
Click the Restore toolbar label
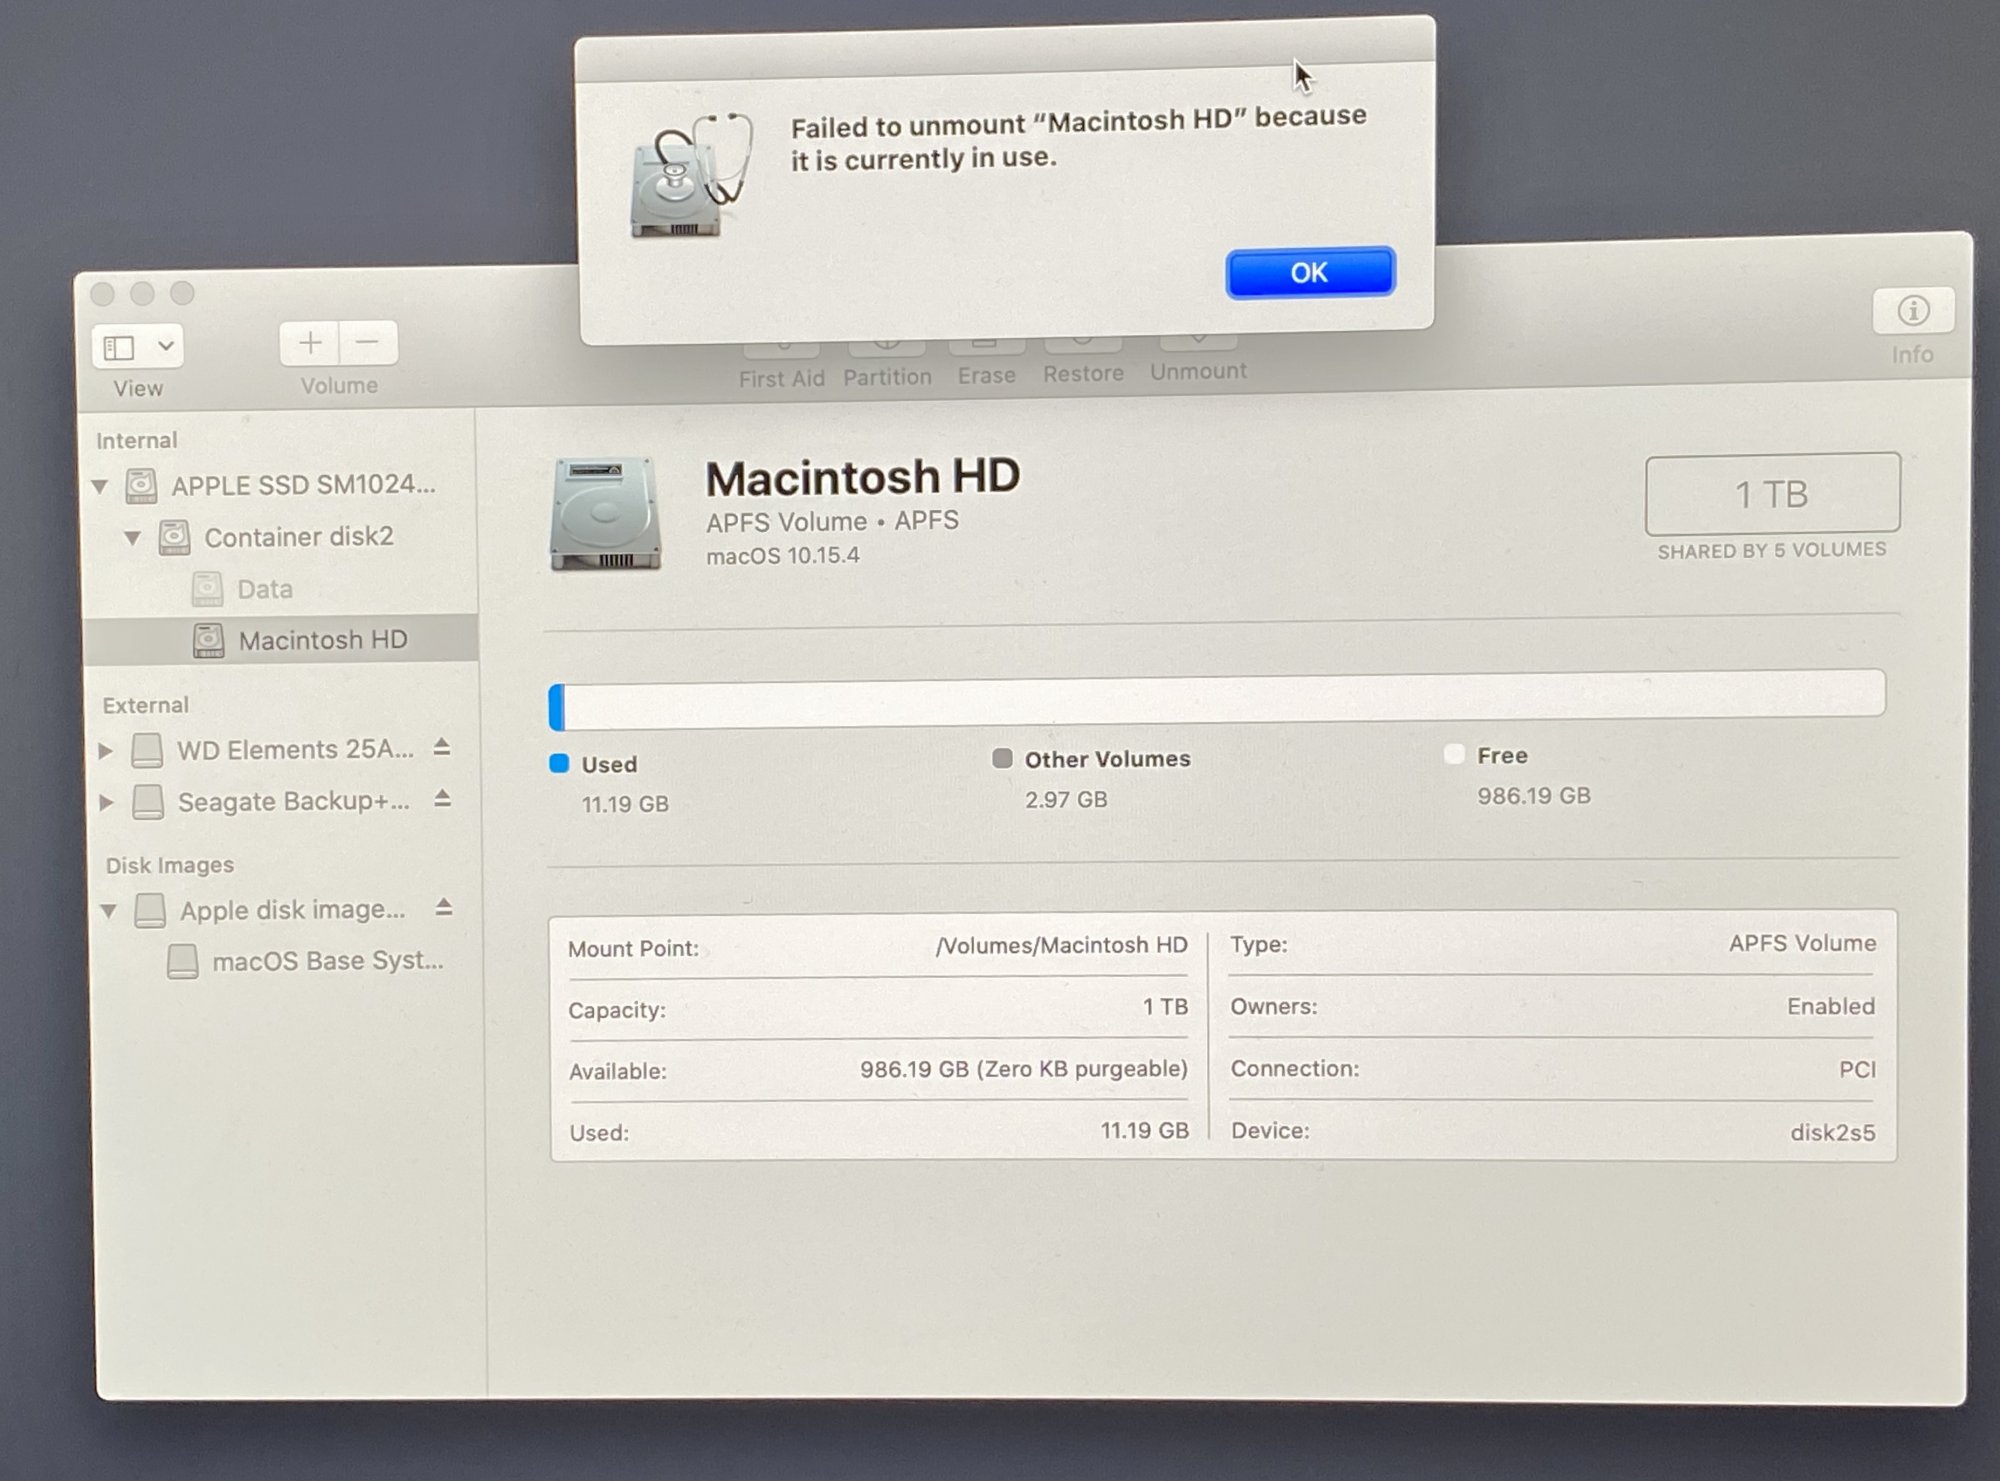(1083, 373)
